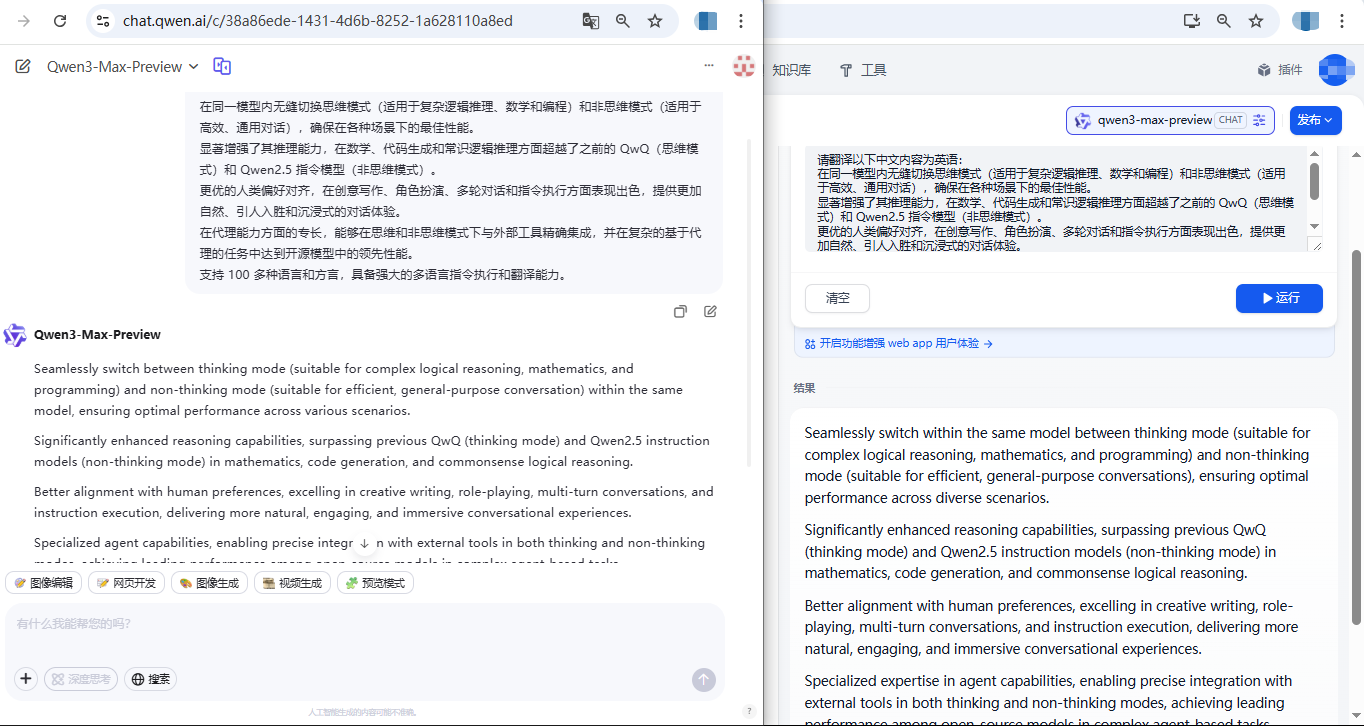
Task: Click the 结果 results label
Action: point(804,388)
